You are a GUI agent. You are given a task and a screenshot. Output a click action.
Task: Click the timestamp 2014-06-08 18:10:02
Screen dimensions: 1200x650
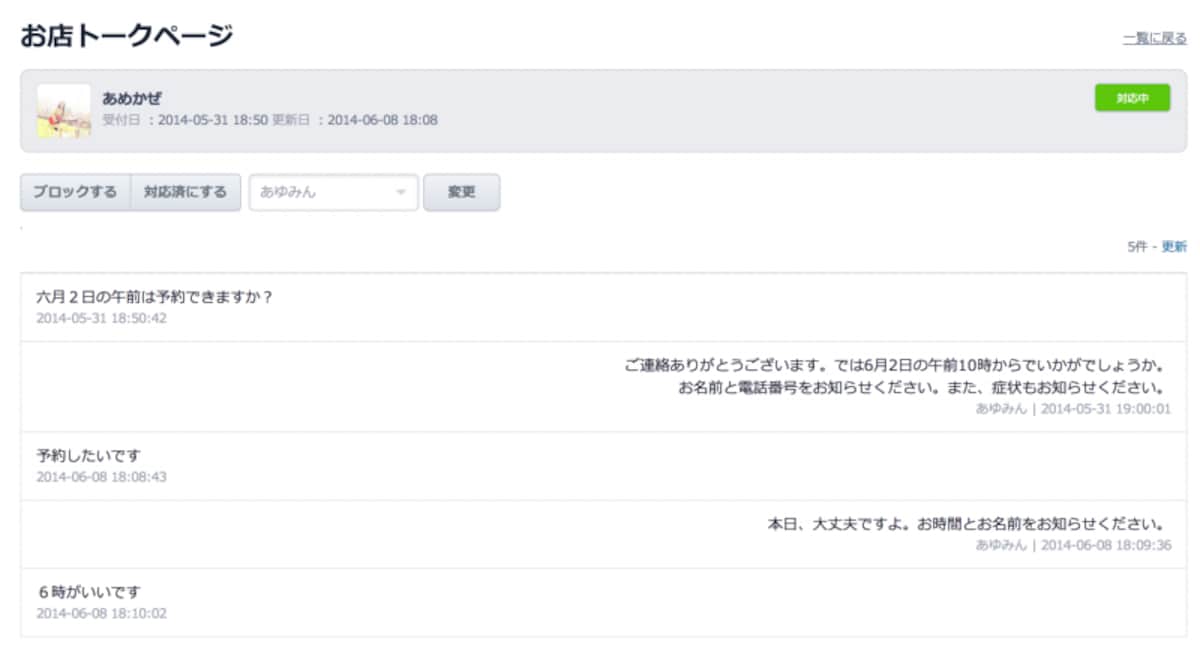(x=101, y=613)
